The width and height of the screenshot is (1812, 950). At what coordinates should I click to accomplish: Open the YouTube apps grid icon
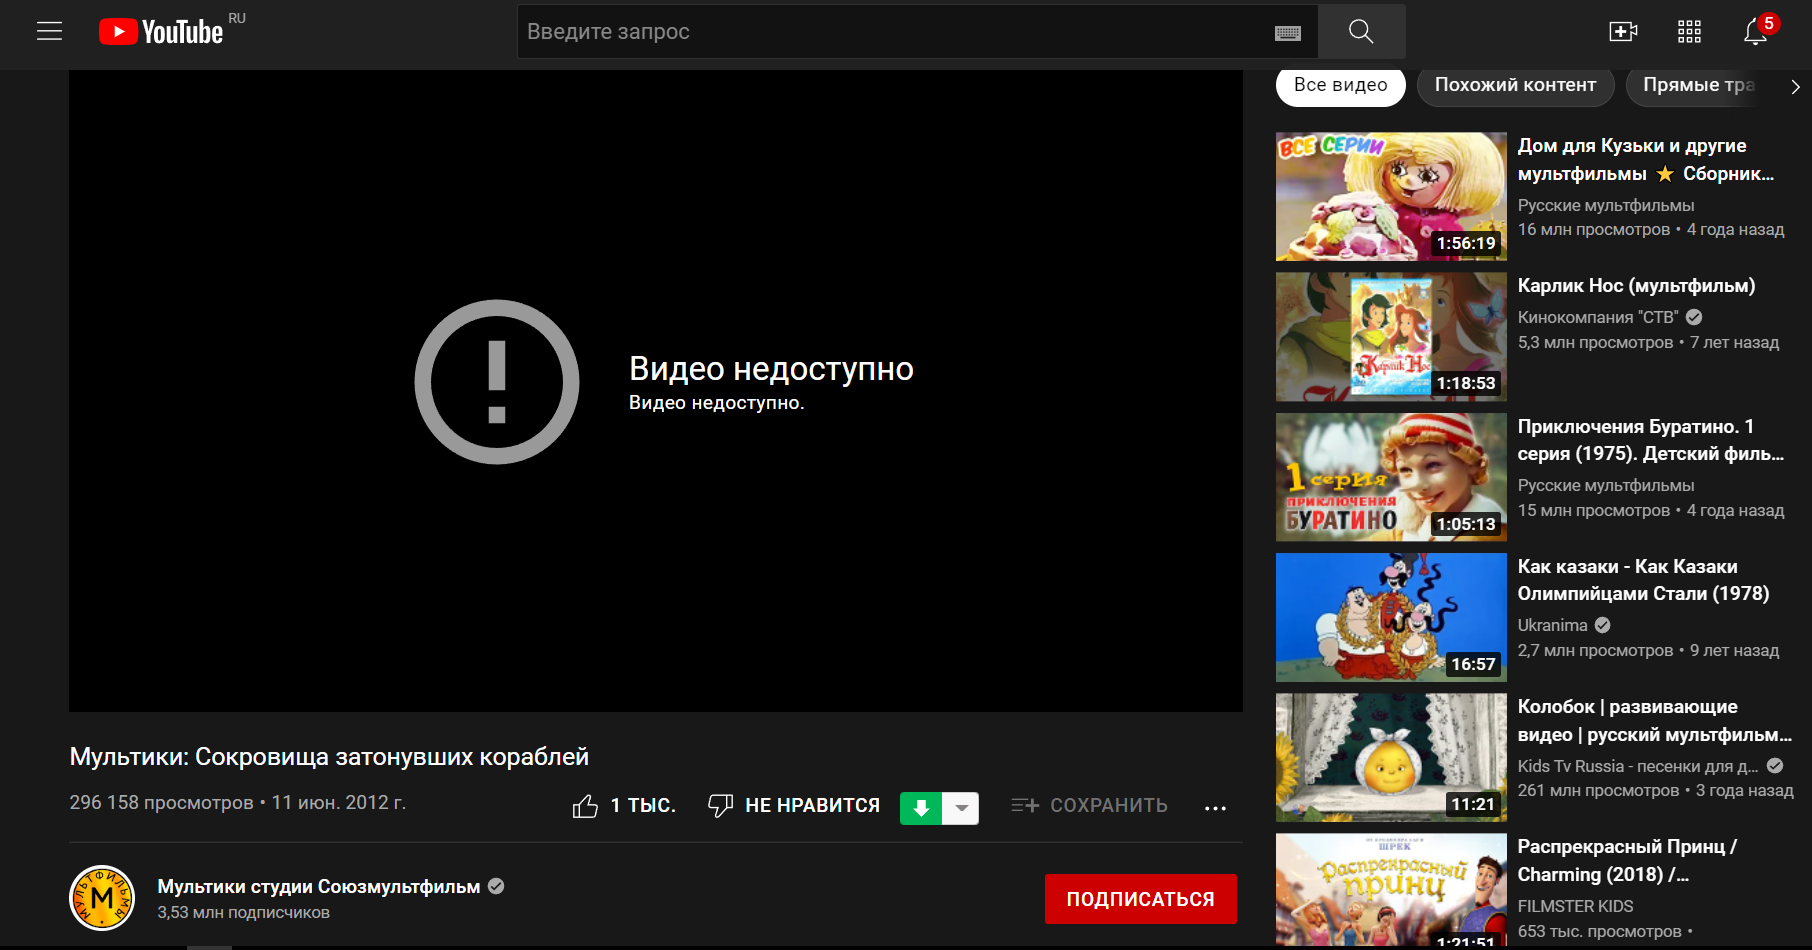pos(1688,31)
